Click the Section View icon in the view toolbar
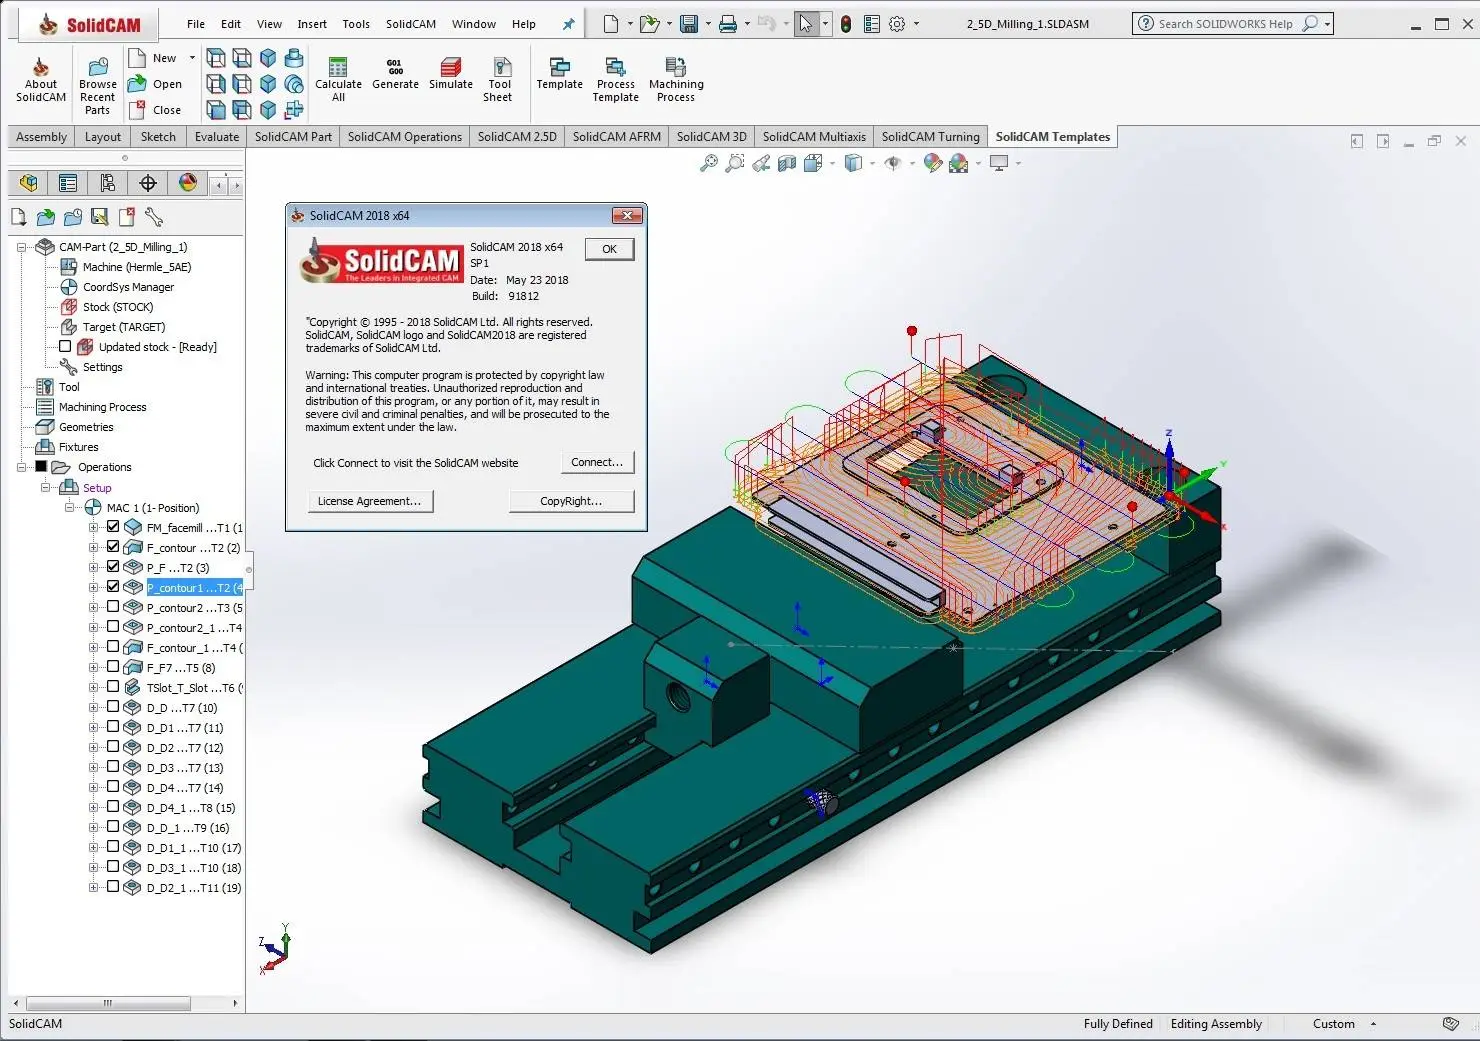 (787, 163)
